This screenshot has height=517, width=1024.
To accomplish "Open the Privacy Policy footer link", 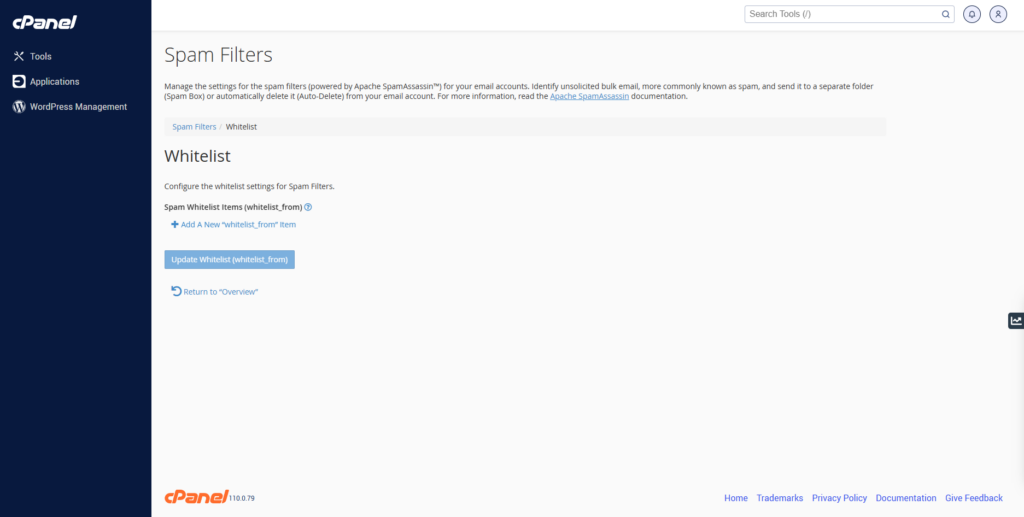I will coord(839,498).
